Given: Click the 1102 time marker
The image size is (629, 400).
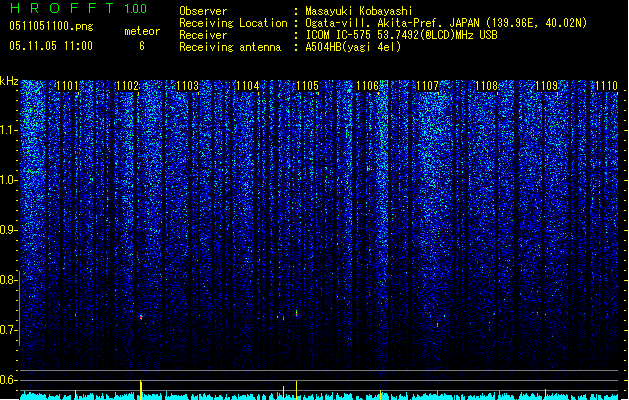Looking at the screenshot, I should coord(127,86).
